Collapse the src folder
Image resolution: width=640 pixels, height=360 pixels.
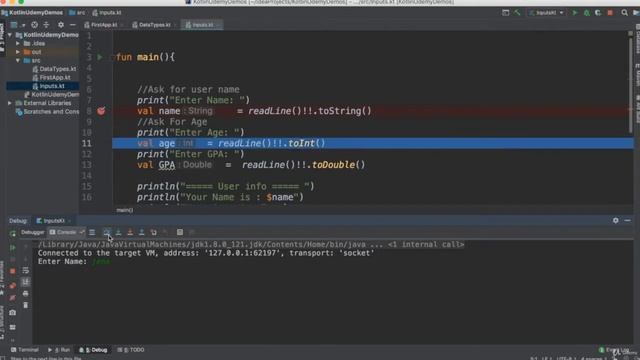click(18, 60)
